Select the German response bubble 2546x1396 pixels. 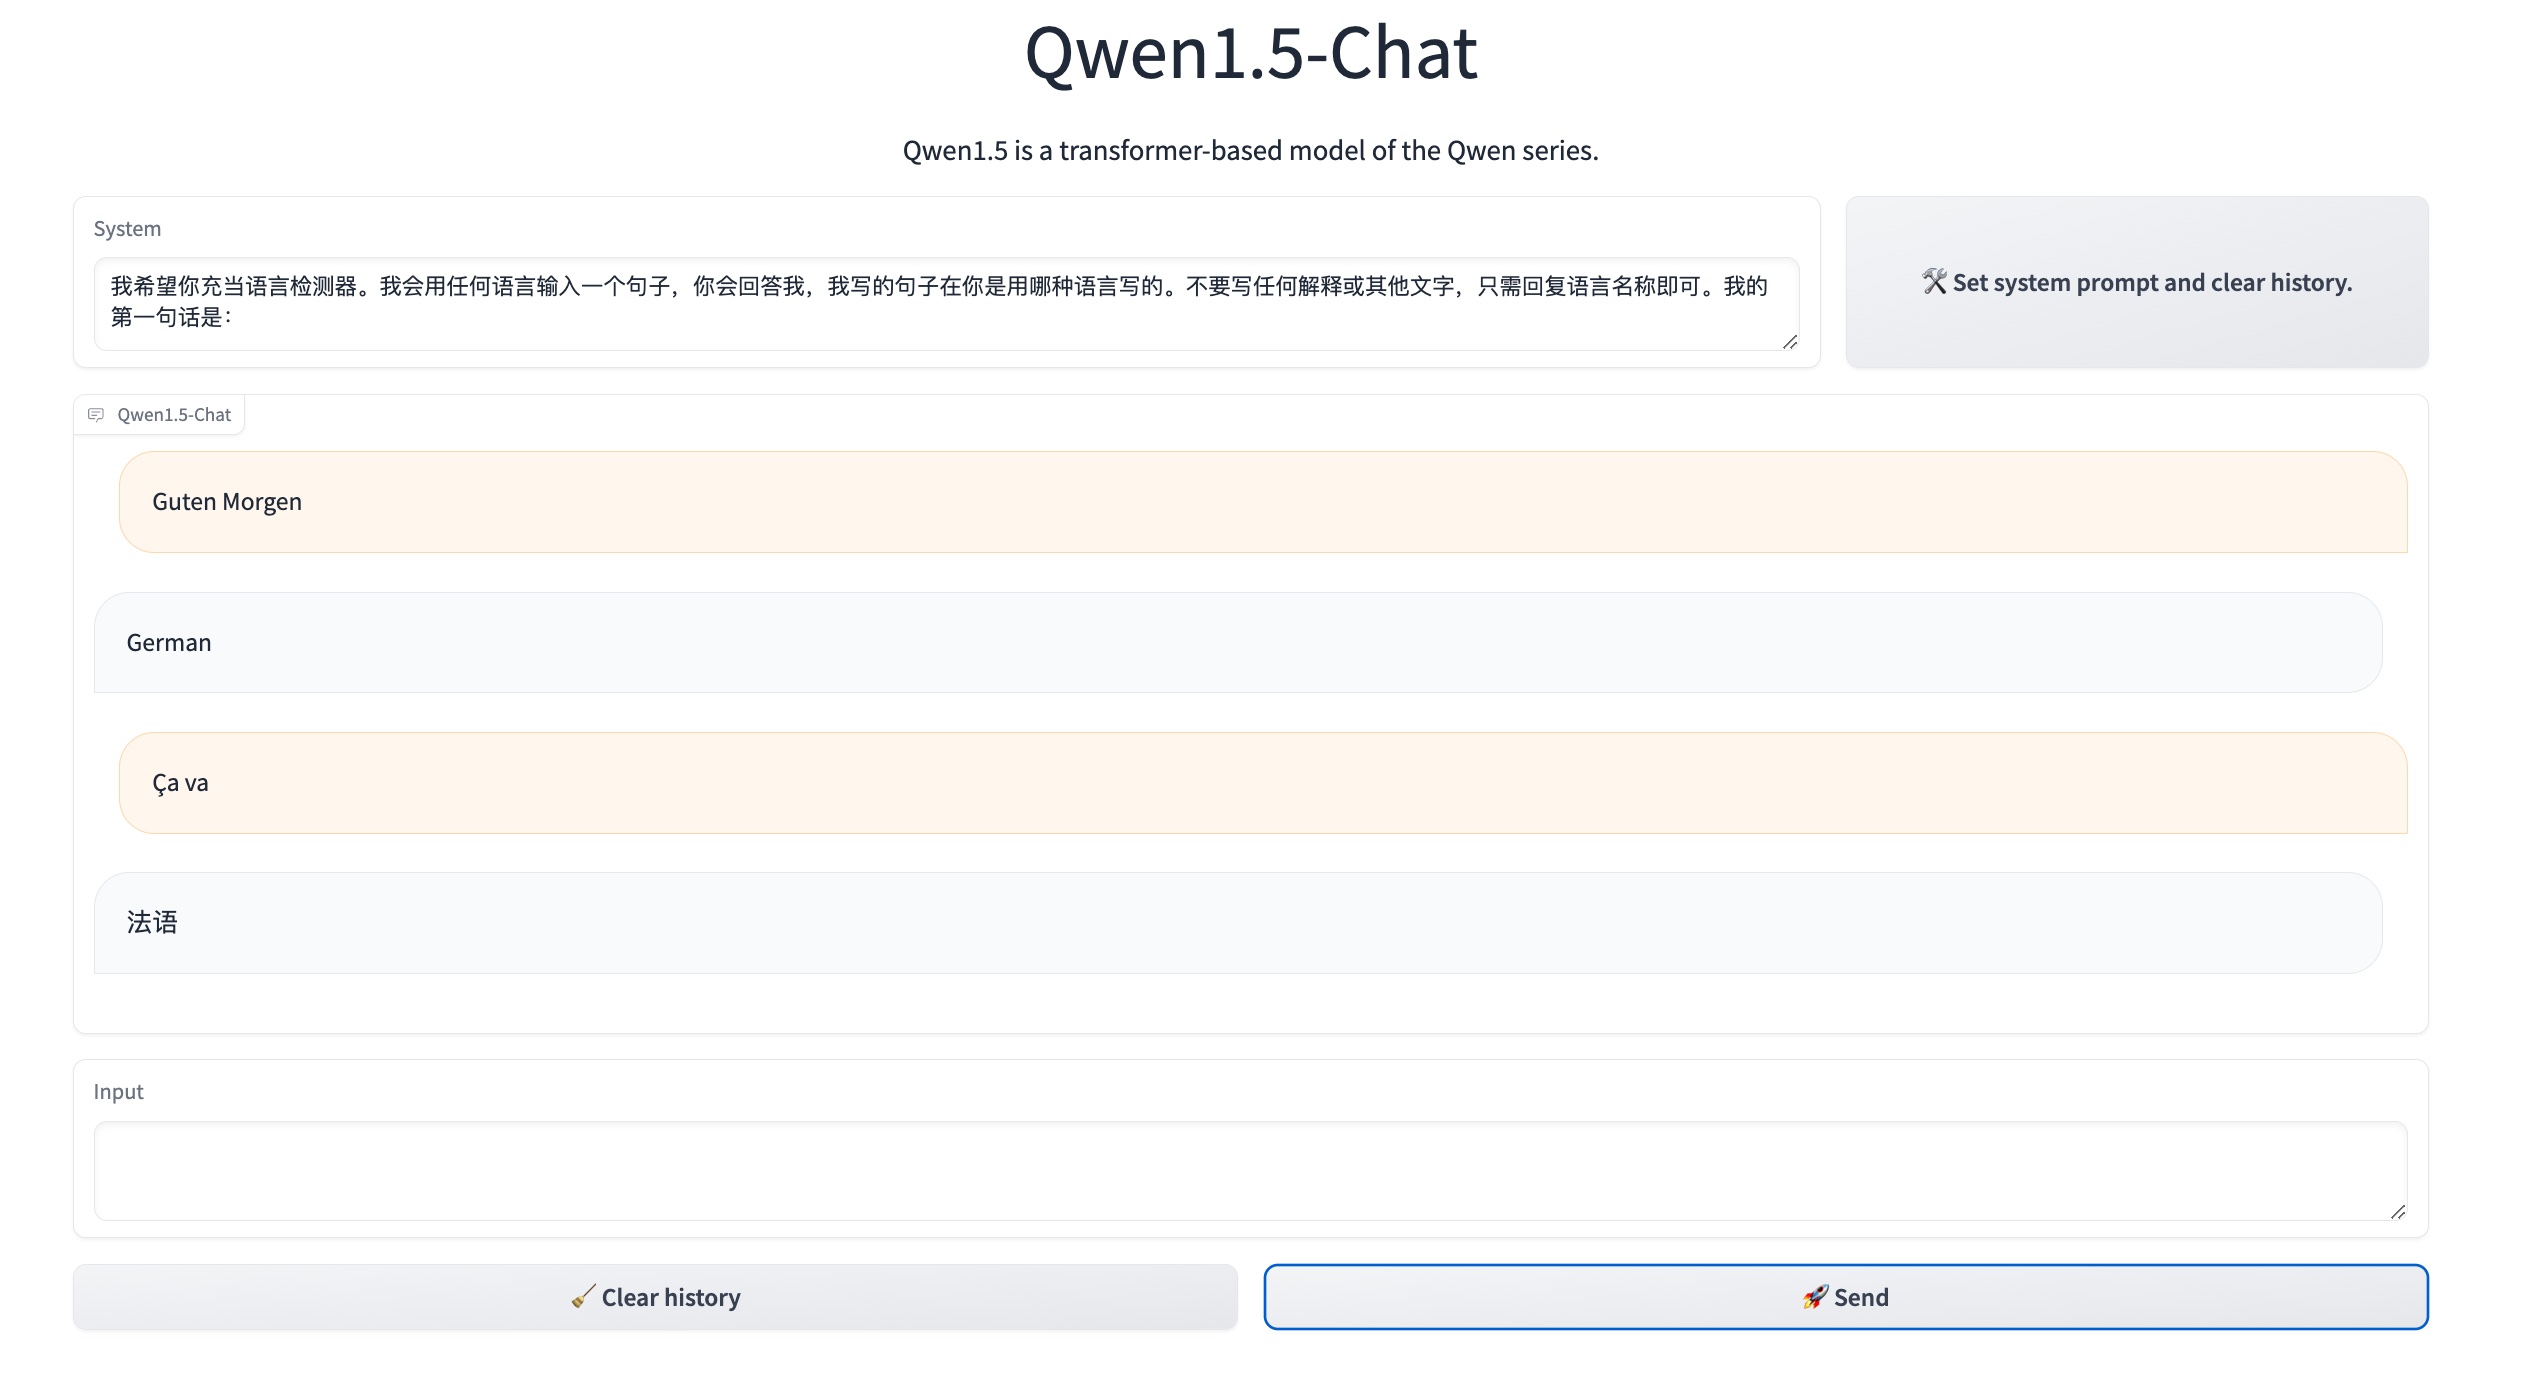tap(1238, 642)
